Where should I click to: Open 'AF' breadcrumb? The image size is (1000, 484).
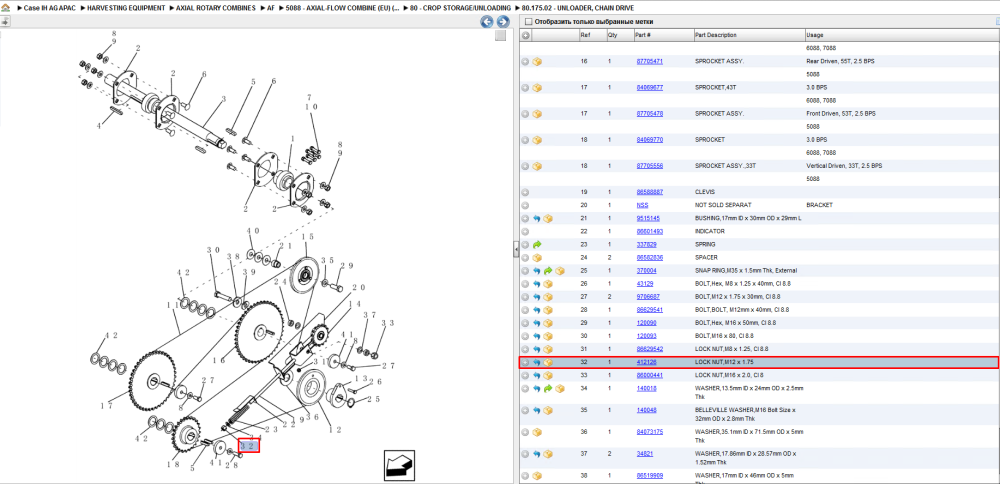coord(270,8)
